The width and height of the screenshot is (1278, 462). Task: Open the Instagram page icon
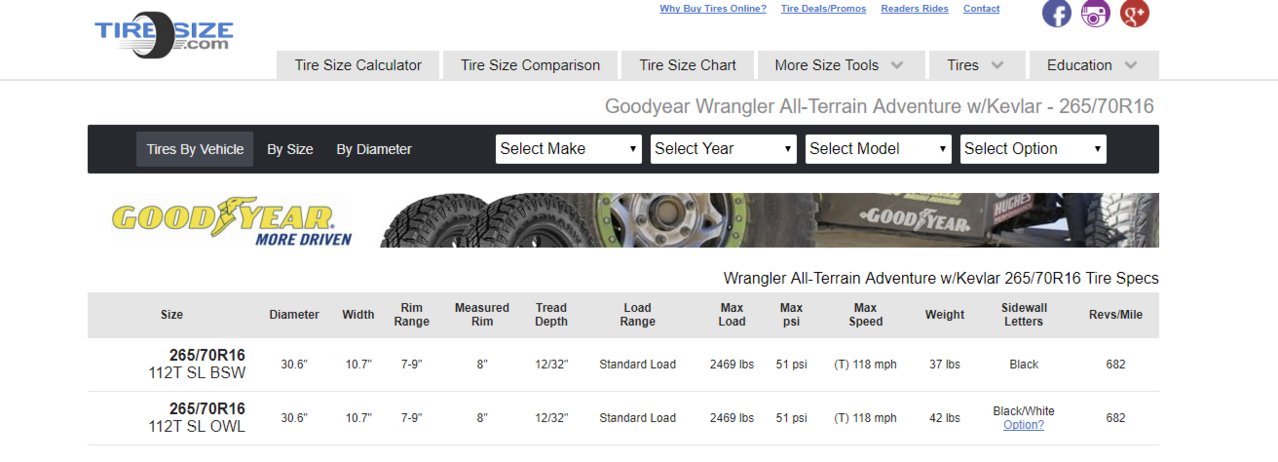[x=1096, y=13]
